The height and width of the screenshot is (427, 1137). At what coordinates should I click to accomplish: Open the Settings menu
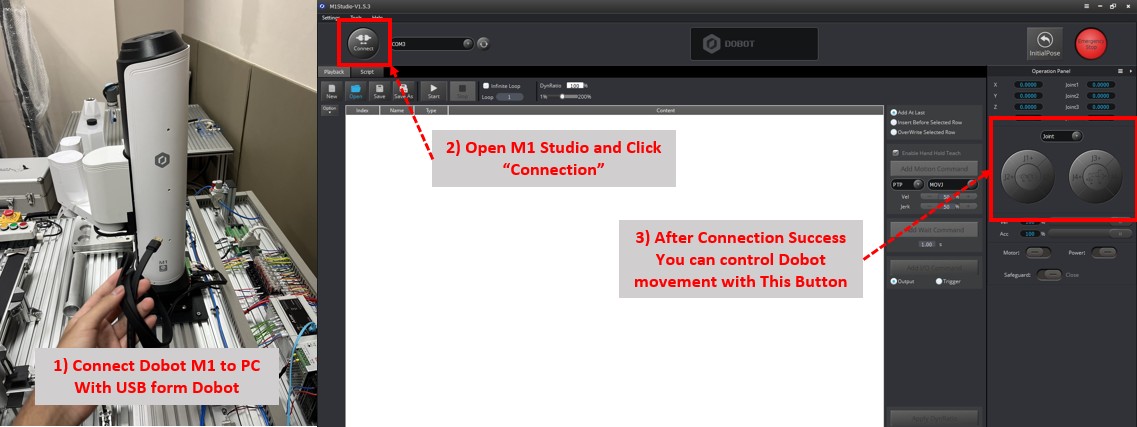point(331,17)
